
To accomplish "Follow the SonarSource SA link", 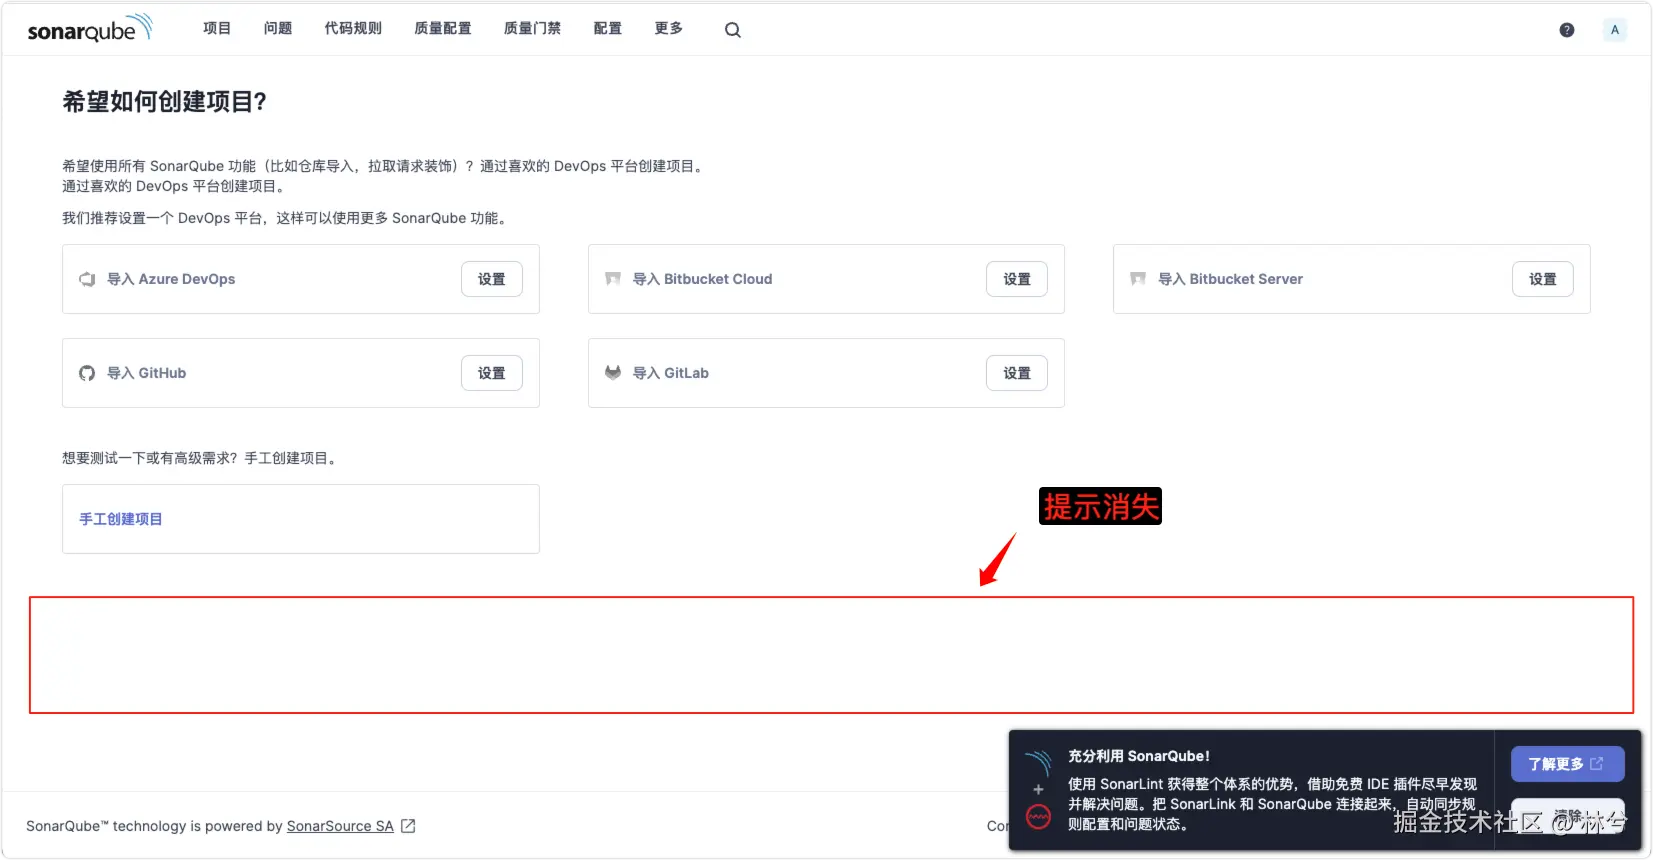I will coord(340,826).
